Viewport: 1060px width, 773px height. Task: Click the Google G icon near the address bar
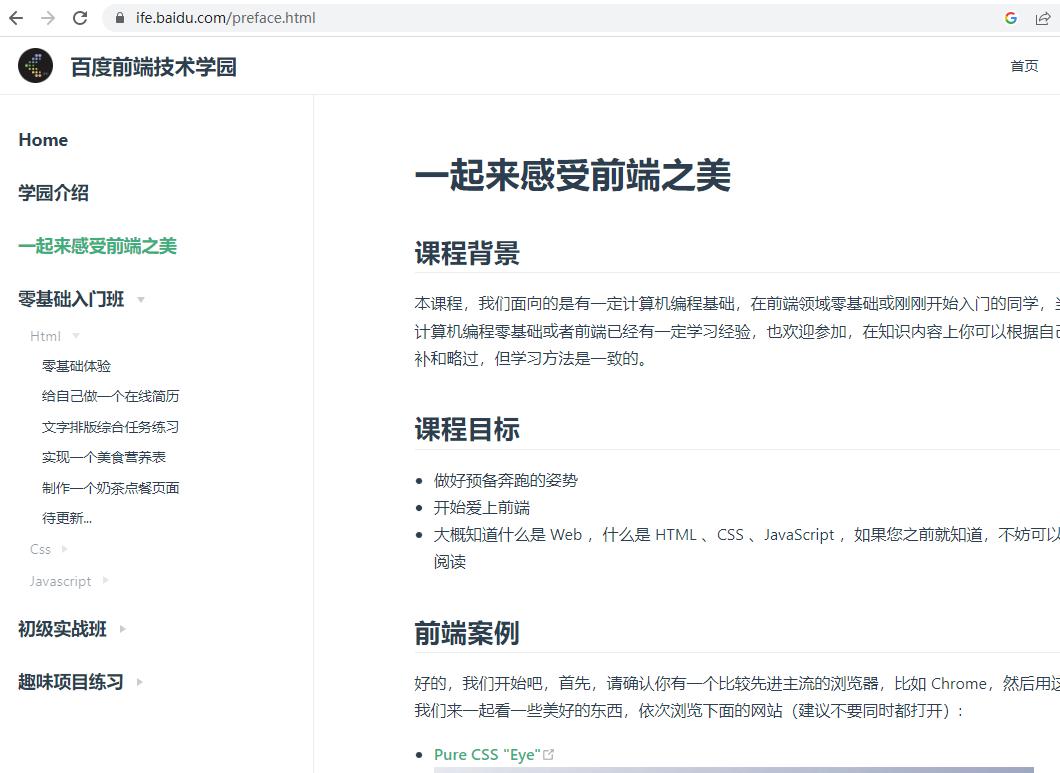pyautogui.click(x=1009, y=17)
